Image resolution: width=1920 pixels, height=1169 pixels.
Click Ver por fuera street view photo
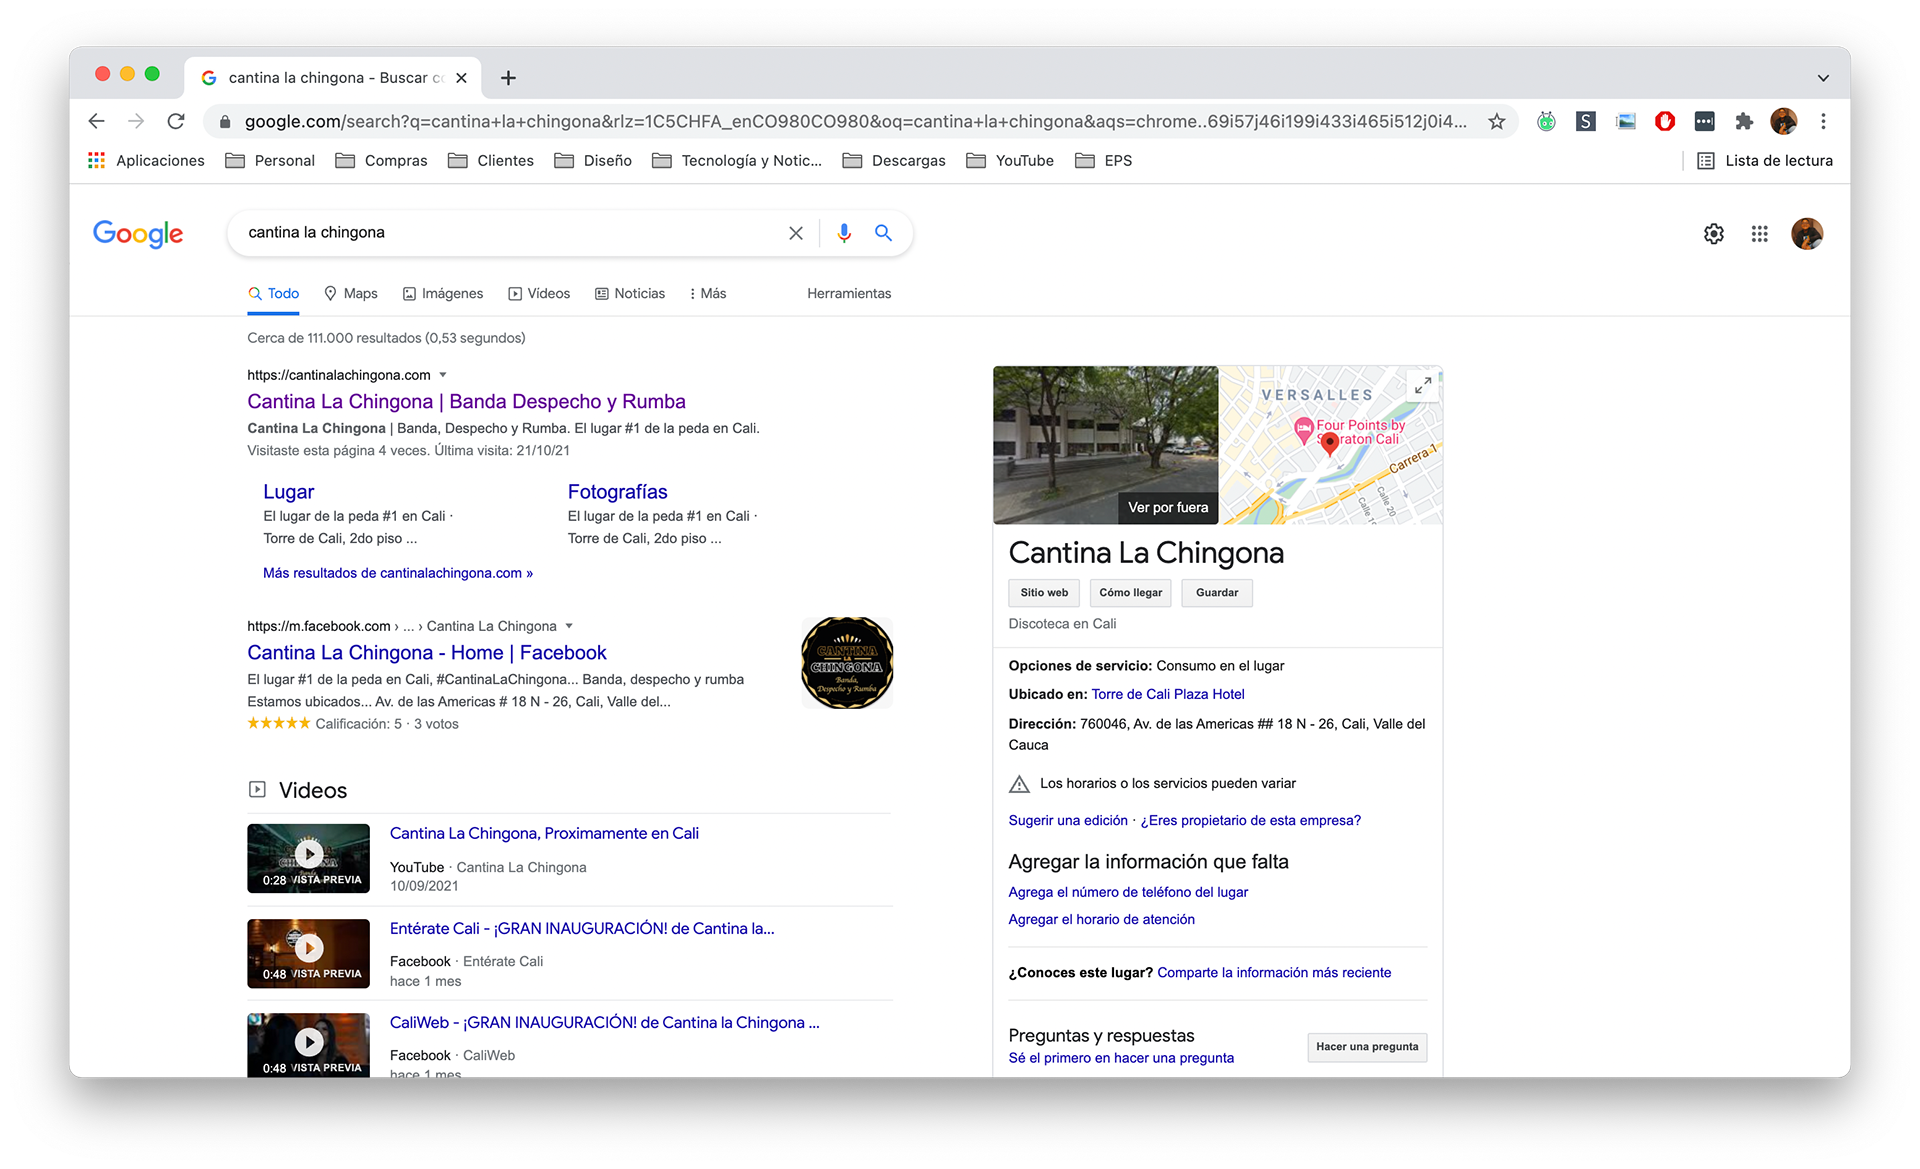click(1105, 445)
